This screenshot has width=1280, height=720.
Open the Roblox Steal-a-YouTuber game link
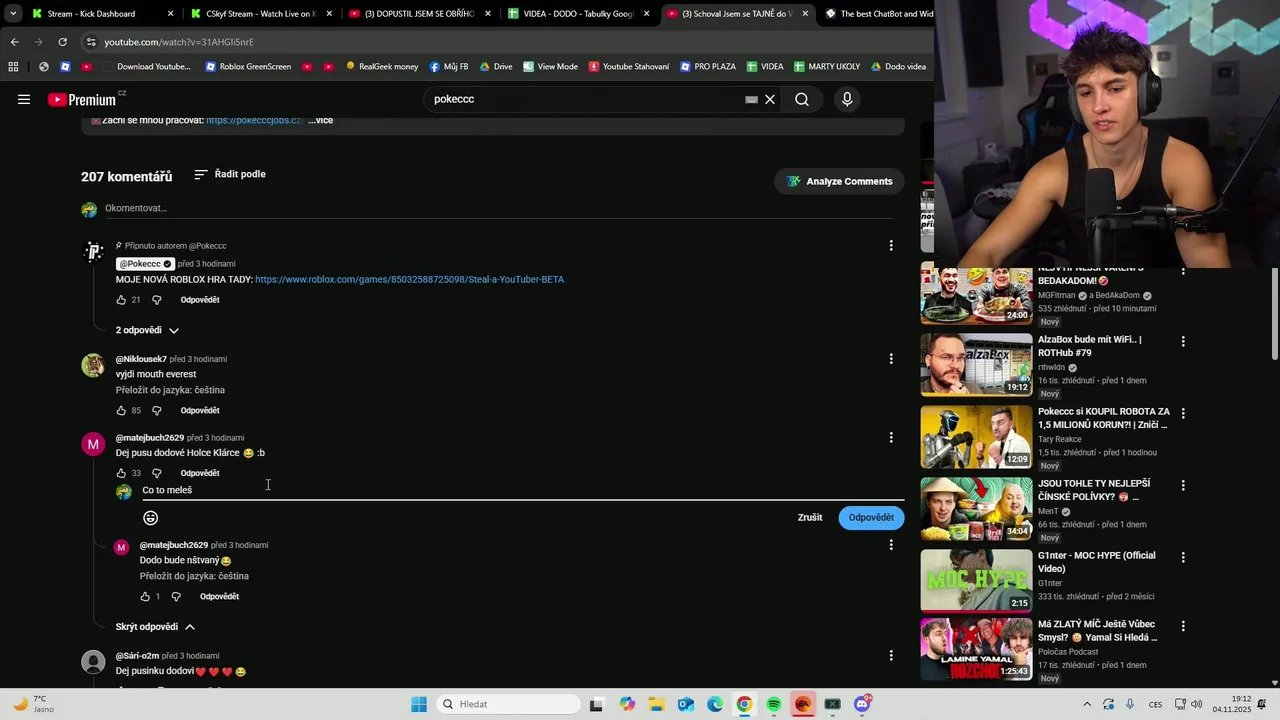pos(409,279)
